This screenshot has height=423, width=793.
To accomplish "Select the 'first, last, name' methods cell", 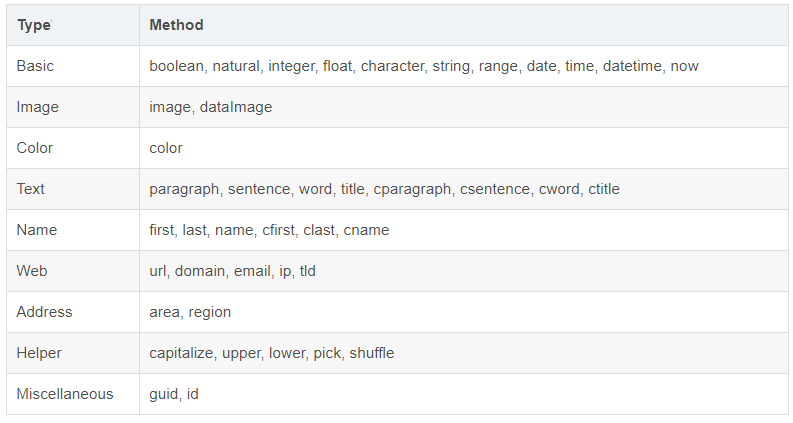I will click(x=269, y=230).
